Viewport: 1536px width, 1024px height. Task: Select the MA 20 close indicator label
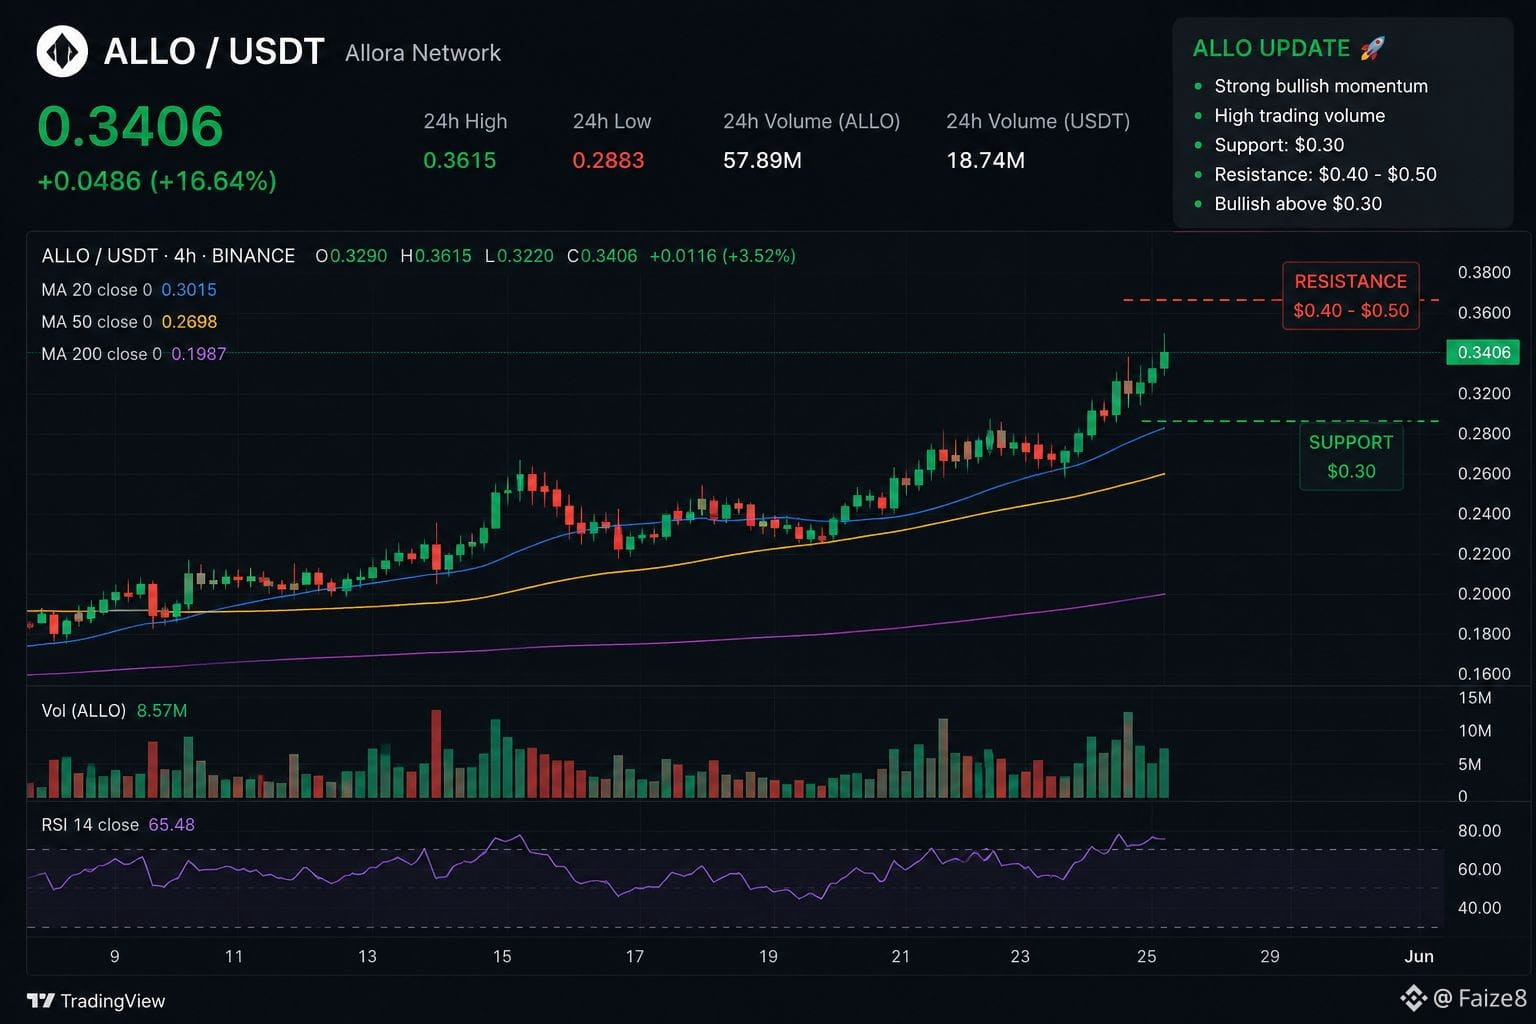click(129, 290)
